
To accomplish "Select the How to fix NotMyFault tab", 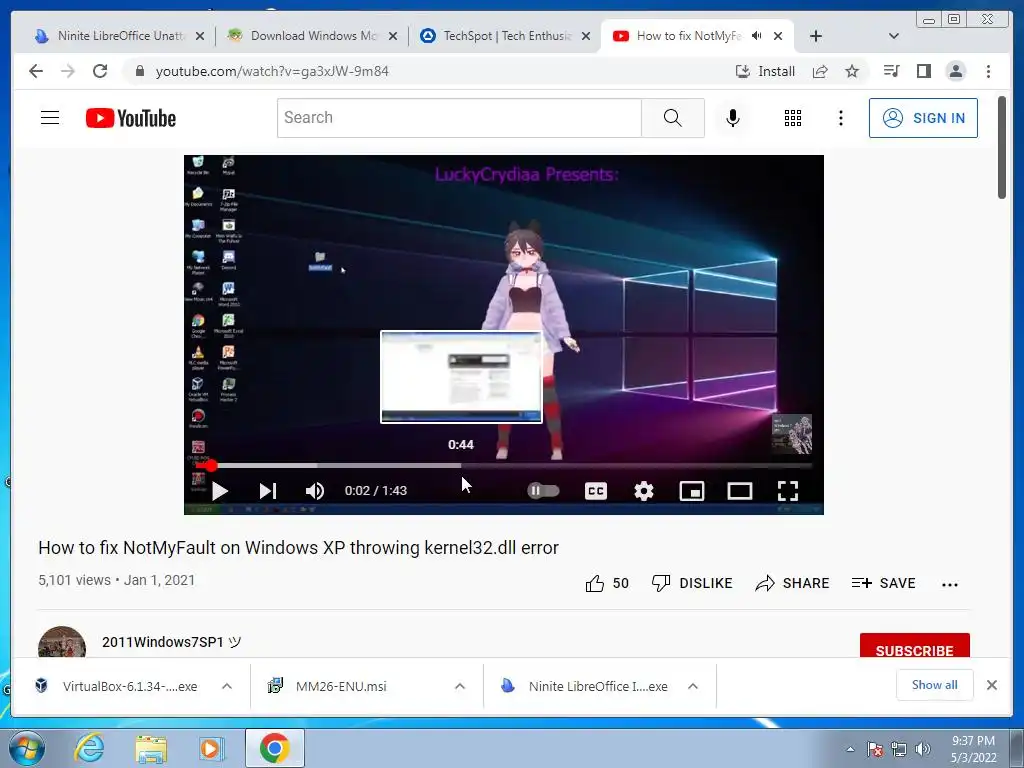I will [x=689, y=36].
